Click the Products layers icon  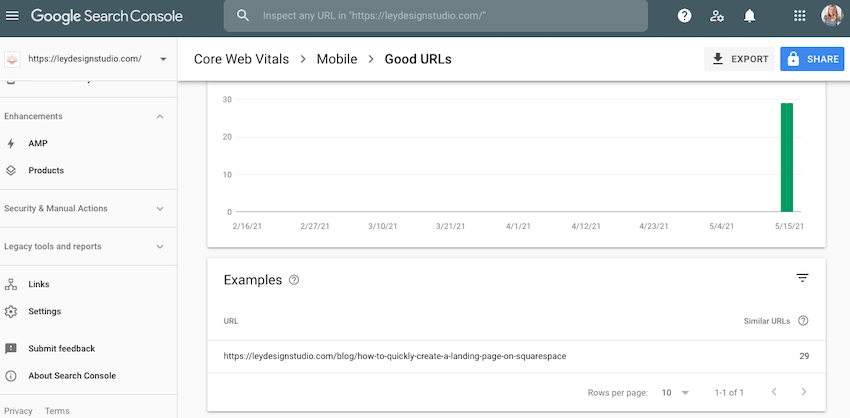pyautogui.click(x=11, y=170)
